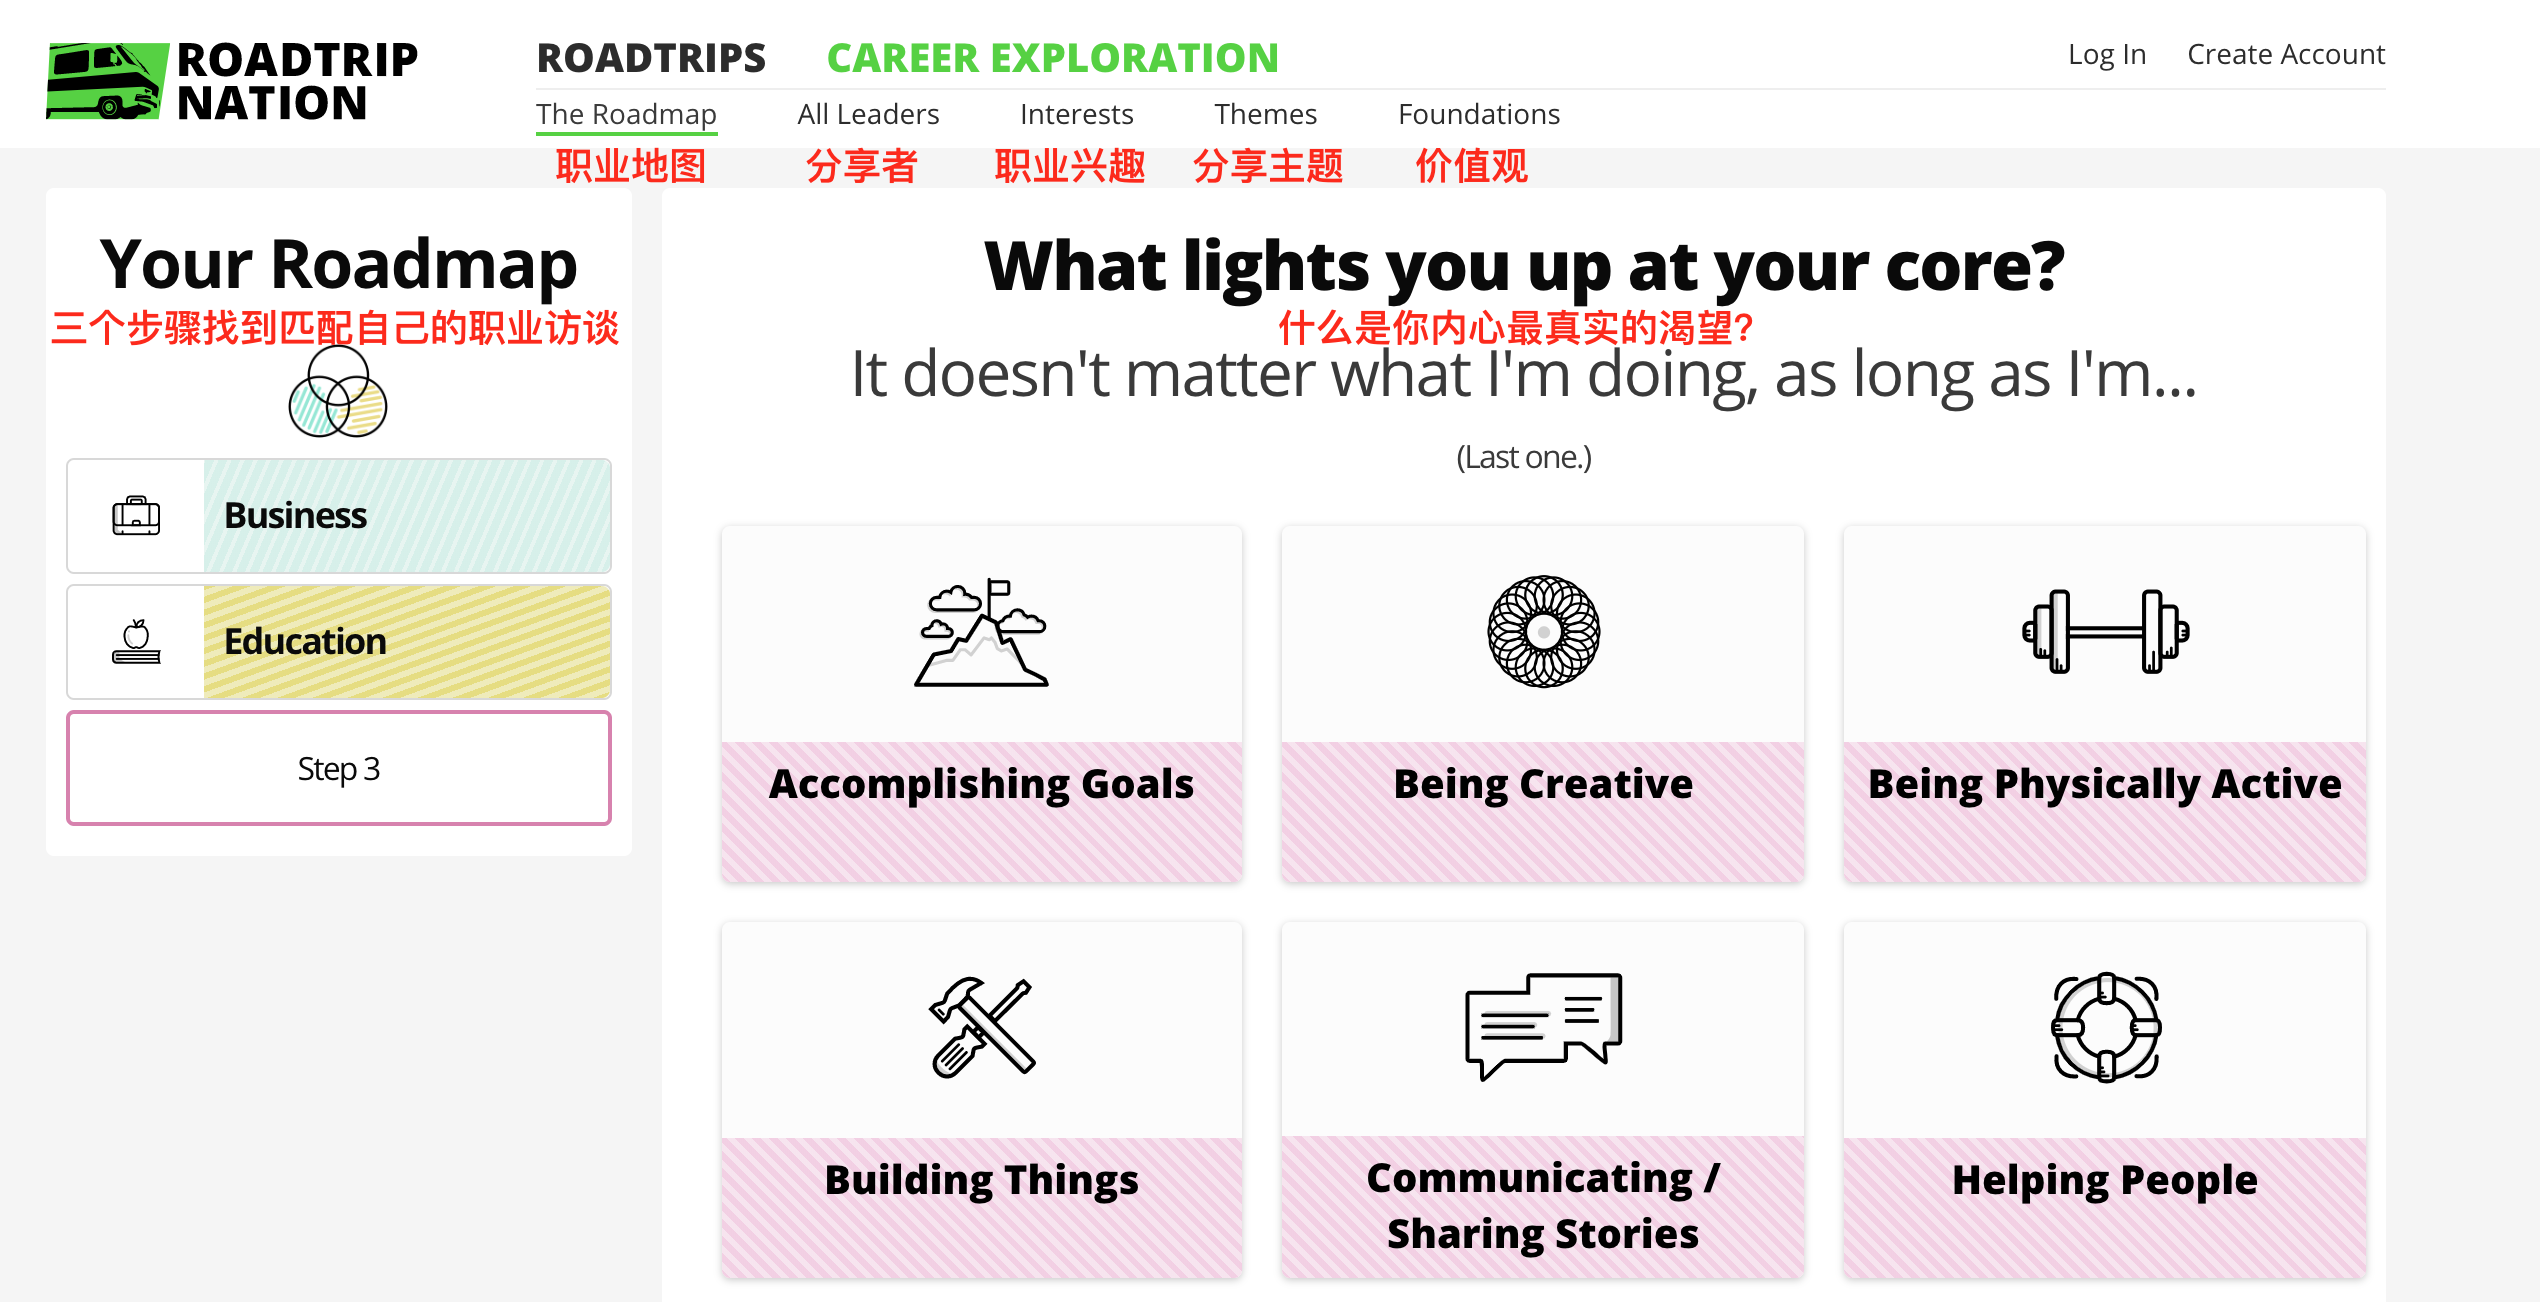Choose the spiral Being Creative icon
The height and width of the screenshot is (1302, 2540).
pyautogui.click(x=1543, y=631)
